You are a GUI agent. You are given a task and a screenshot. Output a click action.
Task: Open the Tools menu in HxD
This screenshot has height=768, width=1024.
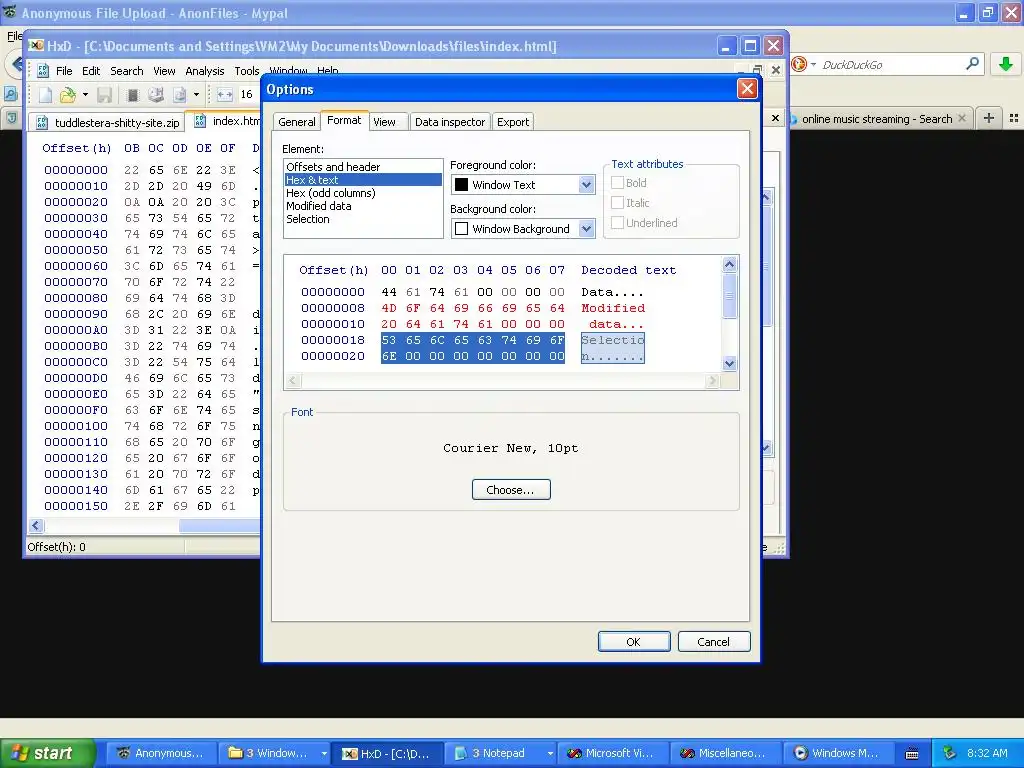click(x=247, y=71)
